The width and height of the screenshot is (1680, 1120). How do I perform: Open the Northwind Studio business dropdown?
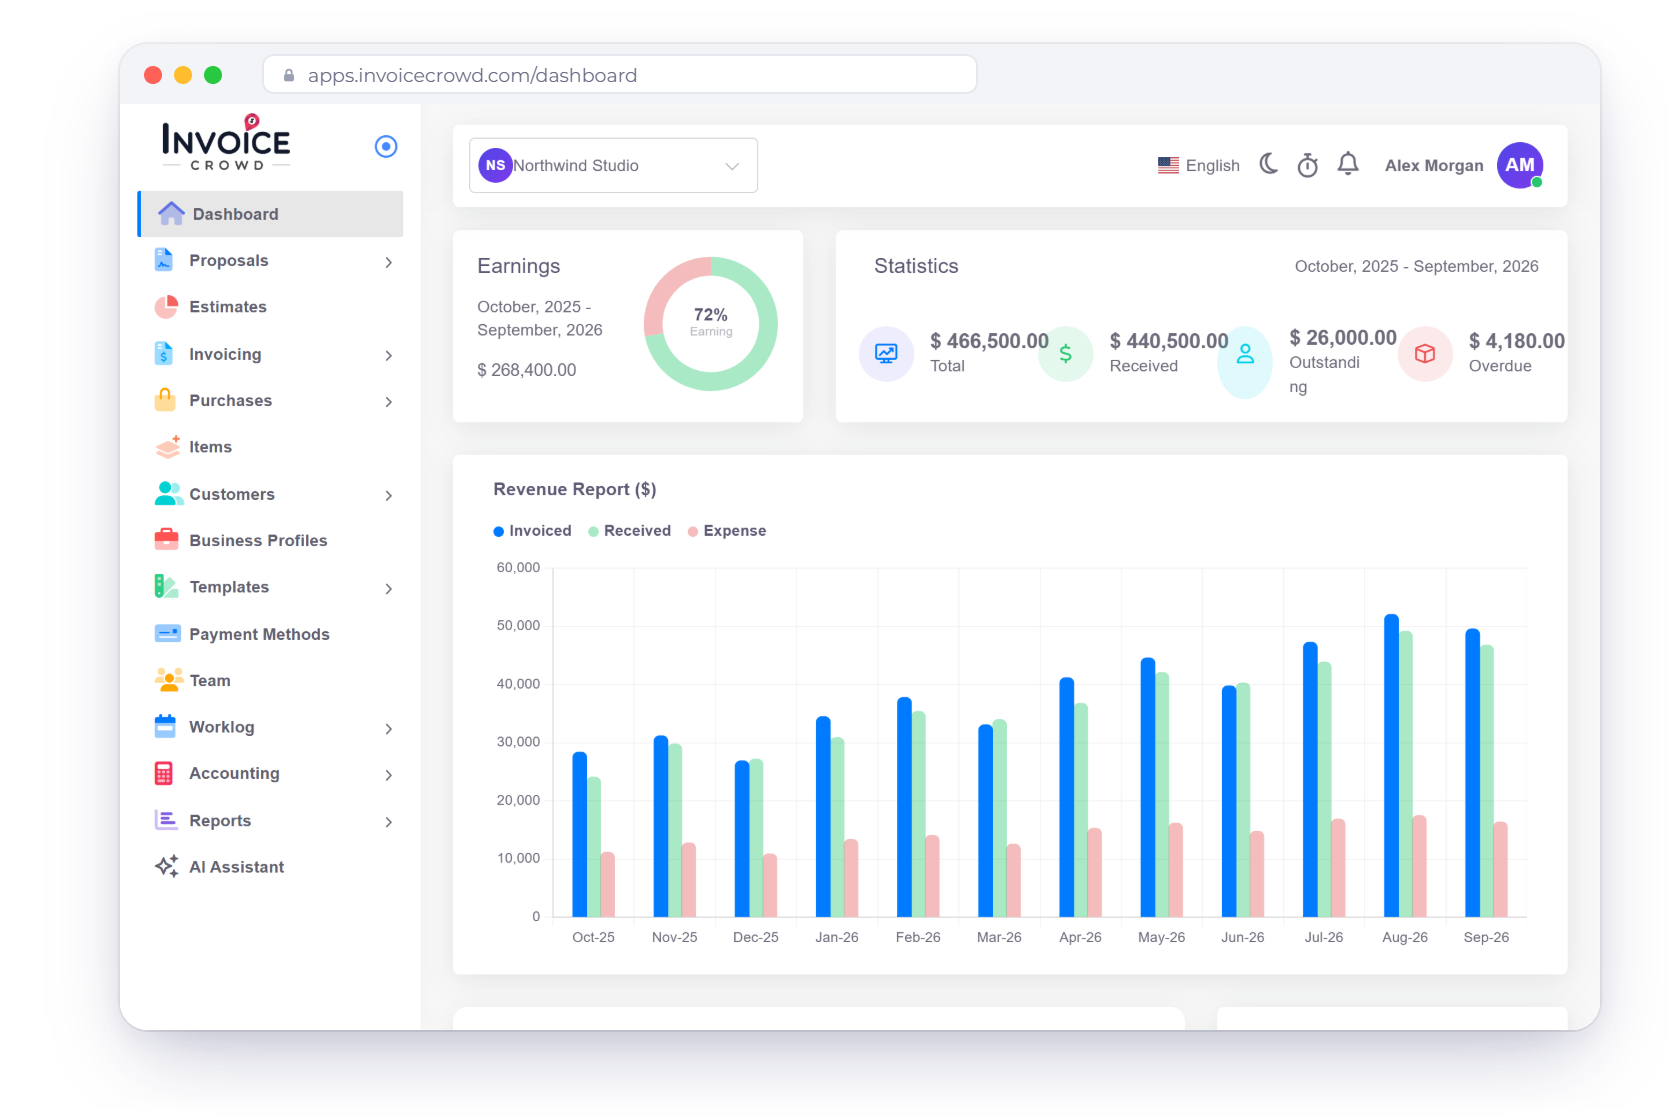click(613, 165)
